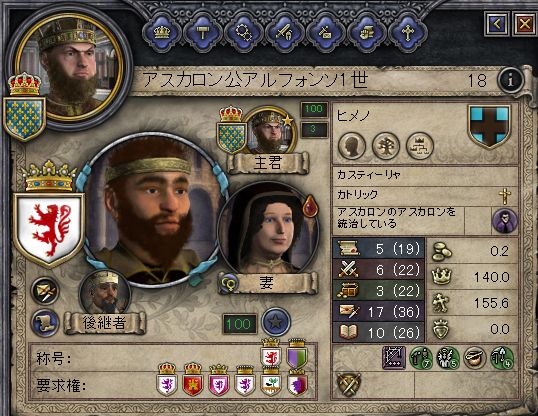Go back with the left arrow button
538x416 pixels.
pyautogui.click(x=497, y=24)
